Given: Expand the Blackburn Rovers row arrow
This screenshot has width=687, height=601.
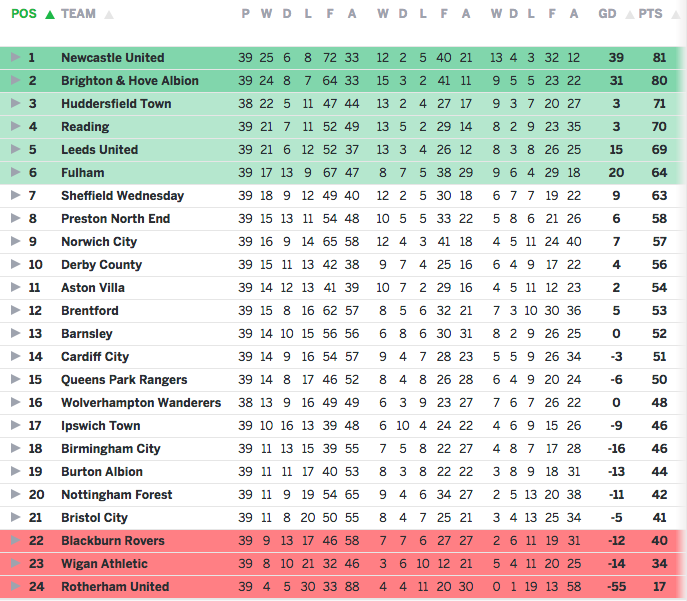Looking at the screenshot, I should tap(15, 541).
